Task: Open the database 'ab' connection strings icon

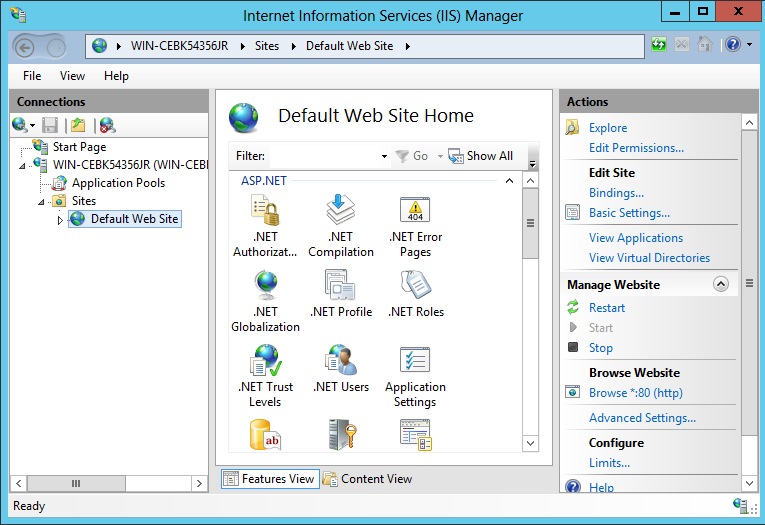Action: [x=265, y=434]
